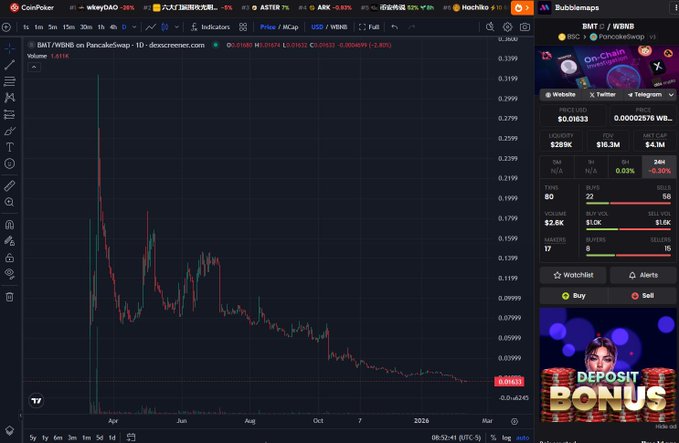Viewport: 679px width, 443px height.
Task: Select the 5y date range
Action: point(33,438)
